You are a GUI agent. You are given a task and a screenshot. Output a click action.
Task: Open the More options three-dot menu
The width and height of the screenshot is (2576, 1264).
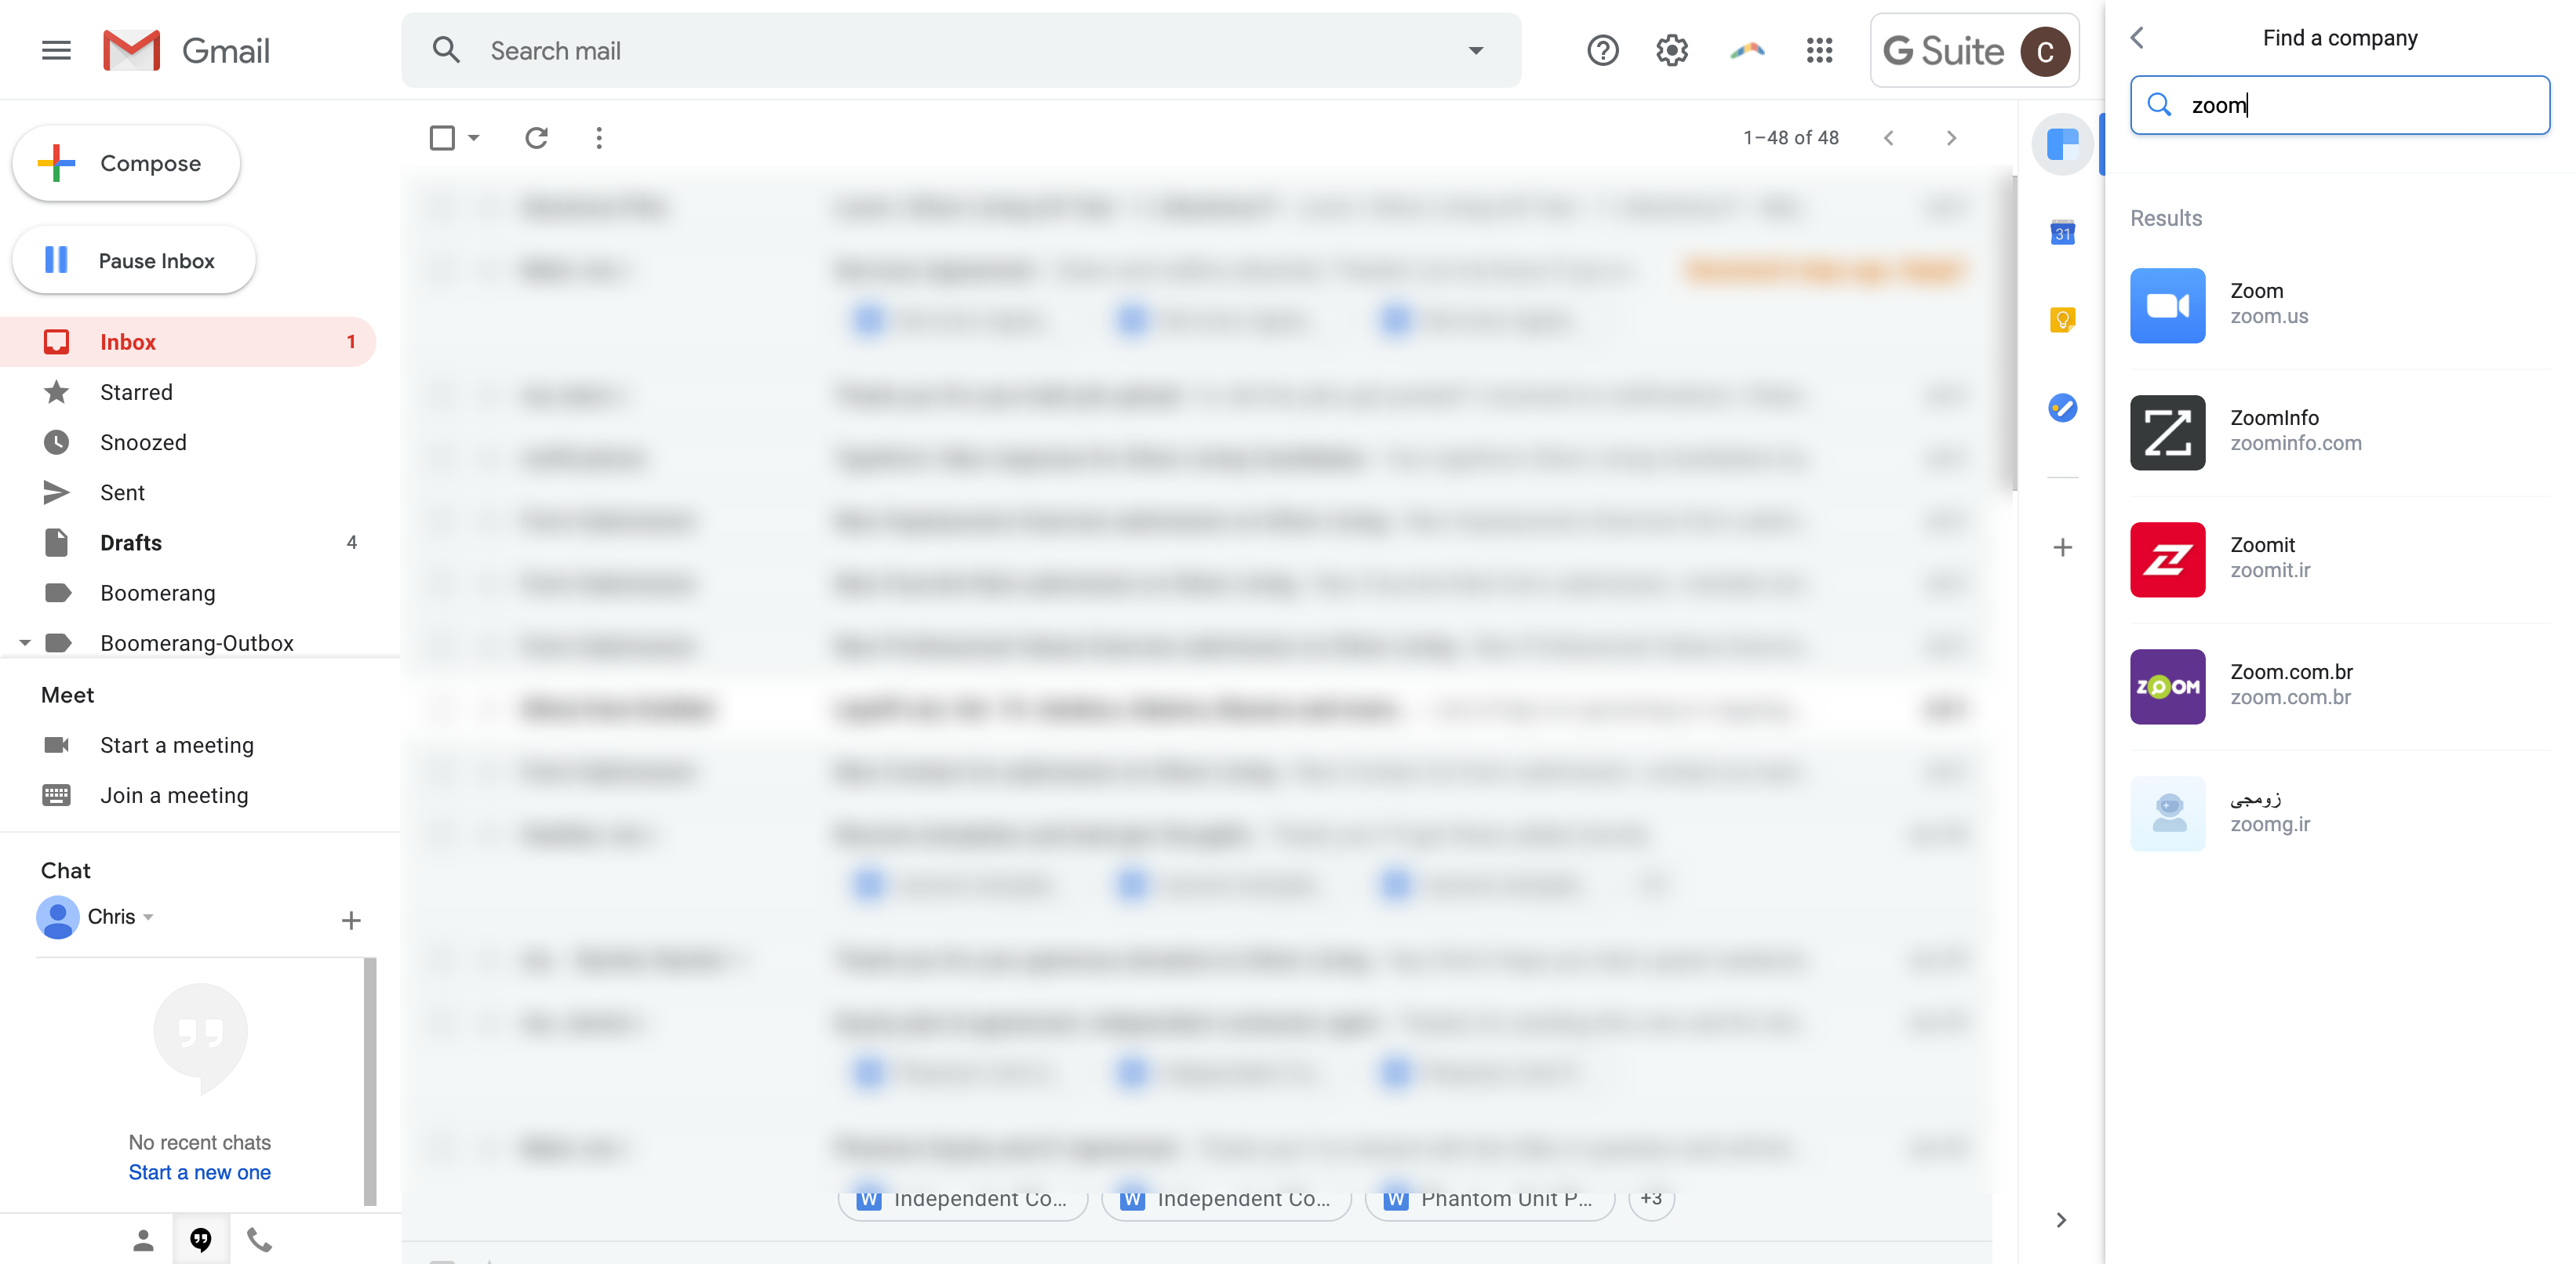(599, 137)
